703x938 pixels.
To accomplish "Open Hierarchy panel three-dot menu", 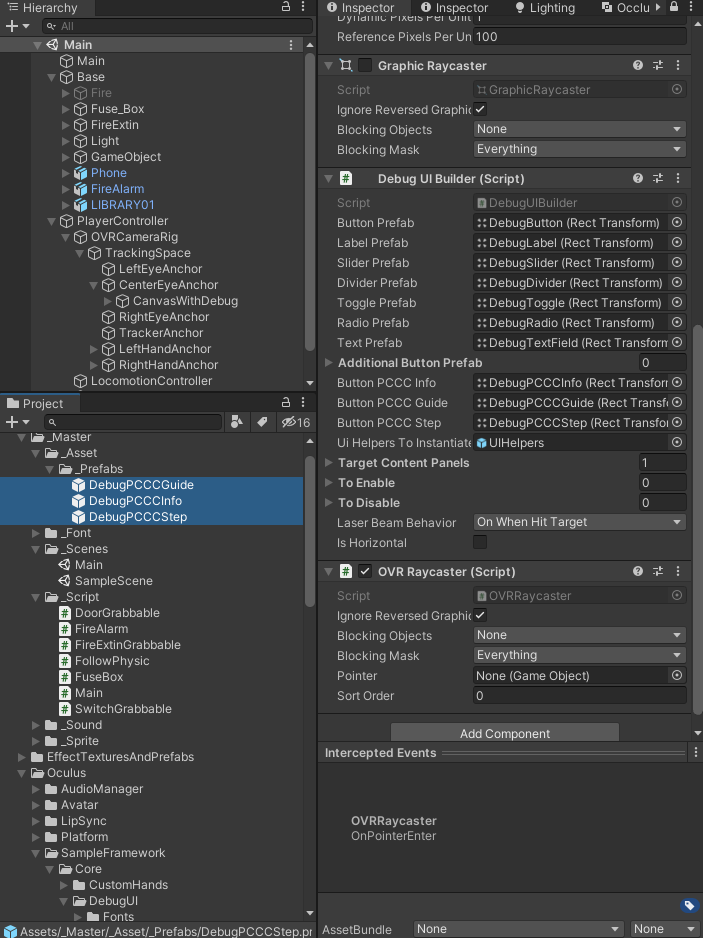I will point(303,7).
